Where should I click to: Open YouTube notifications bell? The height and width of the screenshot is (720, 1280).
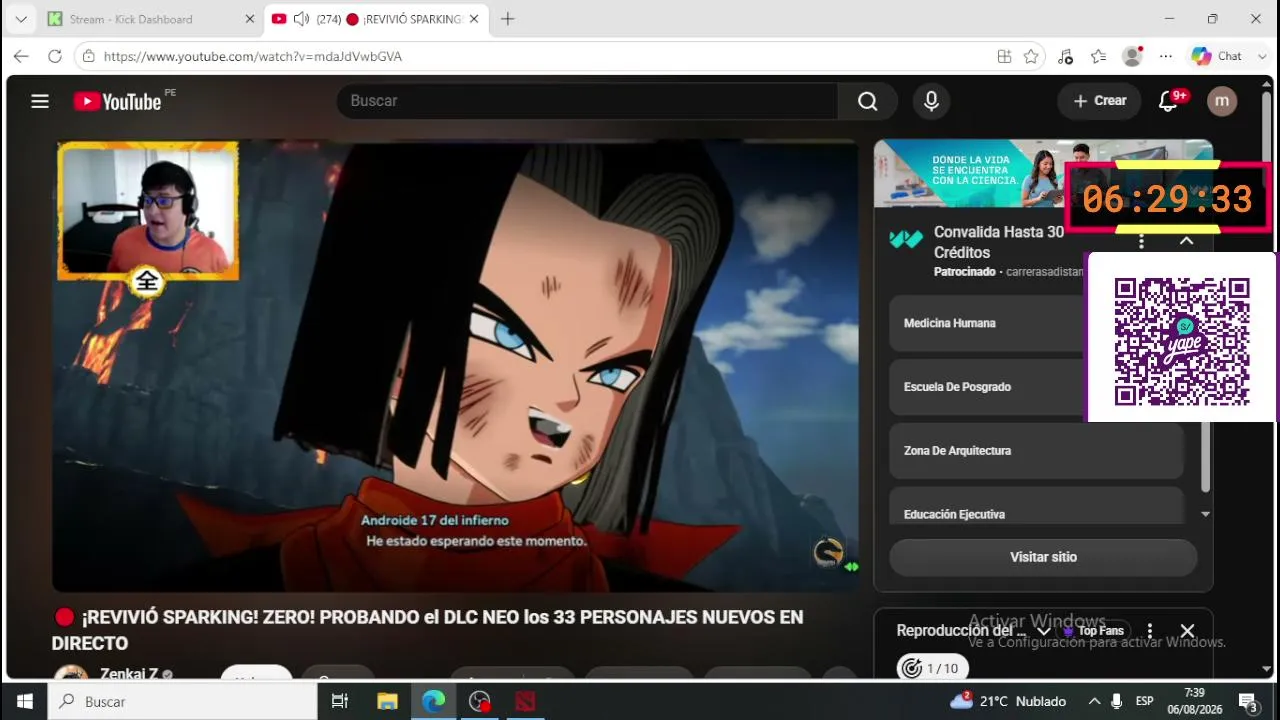[1167, 101]
